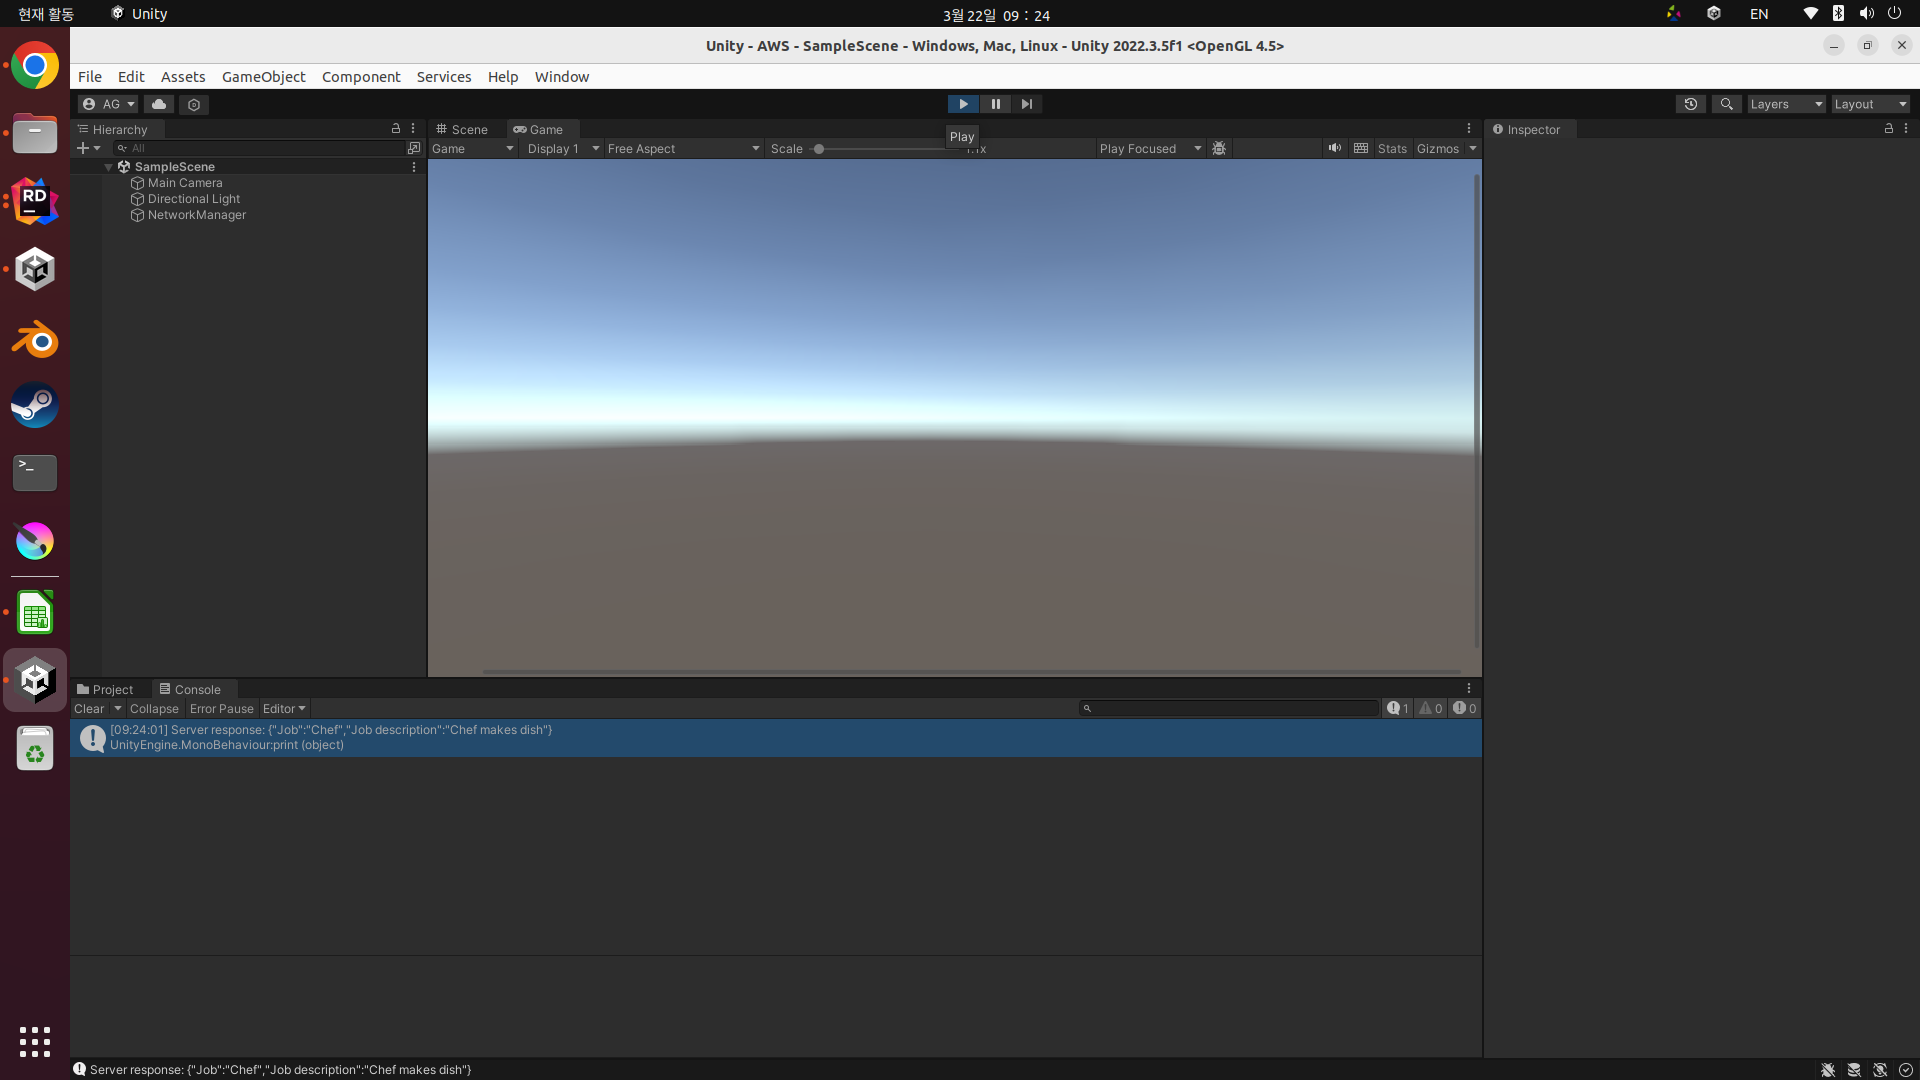The image size is (1920, 1080).
Task: Open the Free Aspect dropdown
Action: 684,148
